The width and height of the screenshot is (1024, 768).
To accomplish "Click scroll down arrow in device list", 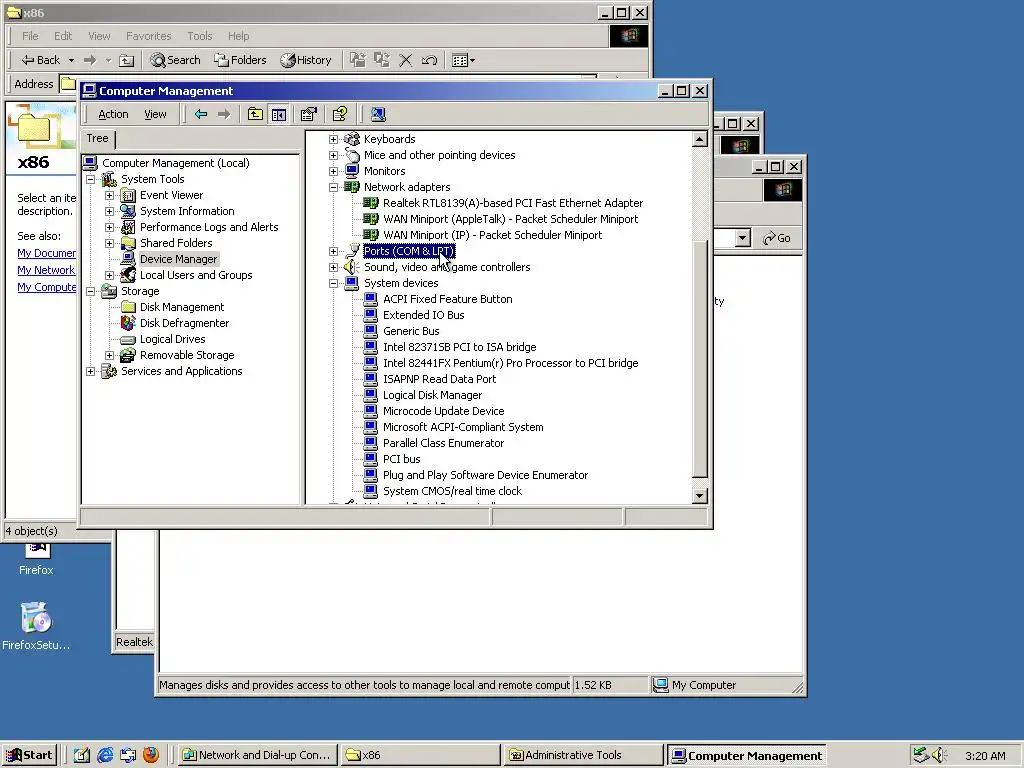I will pyautogui.click(x=699, y=496).
